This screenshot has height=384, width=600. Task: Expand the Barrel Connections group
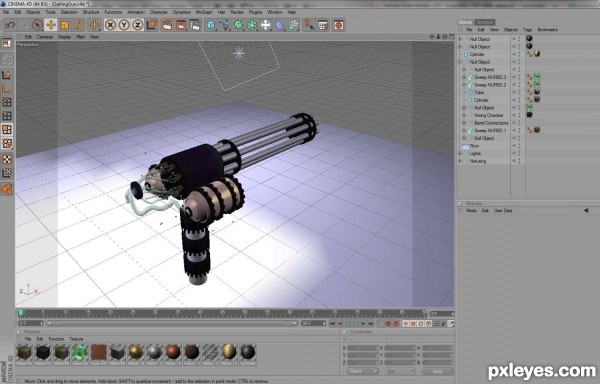point(464,123)
